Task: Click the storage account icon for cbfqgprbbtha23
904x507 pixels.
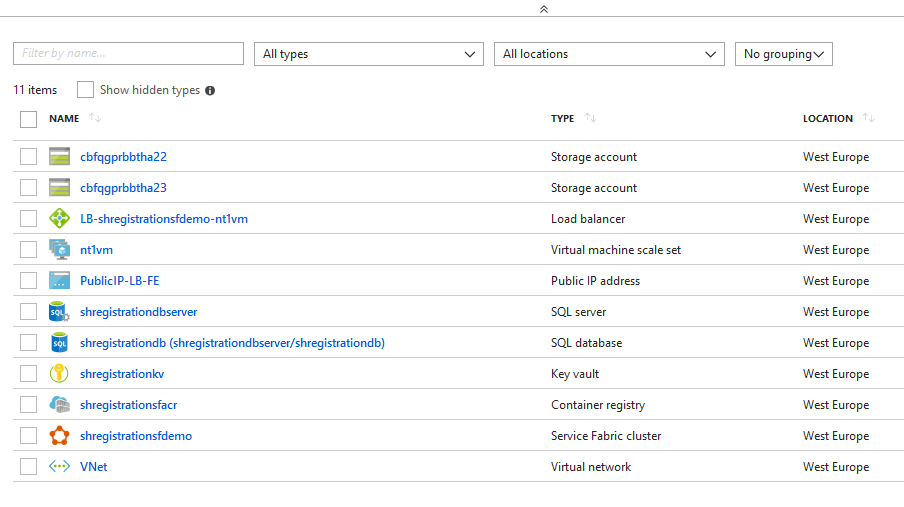Action: [59, 187]
